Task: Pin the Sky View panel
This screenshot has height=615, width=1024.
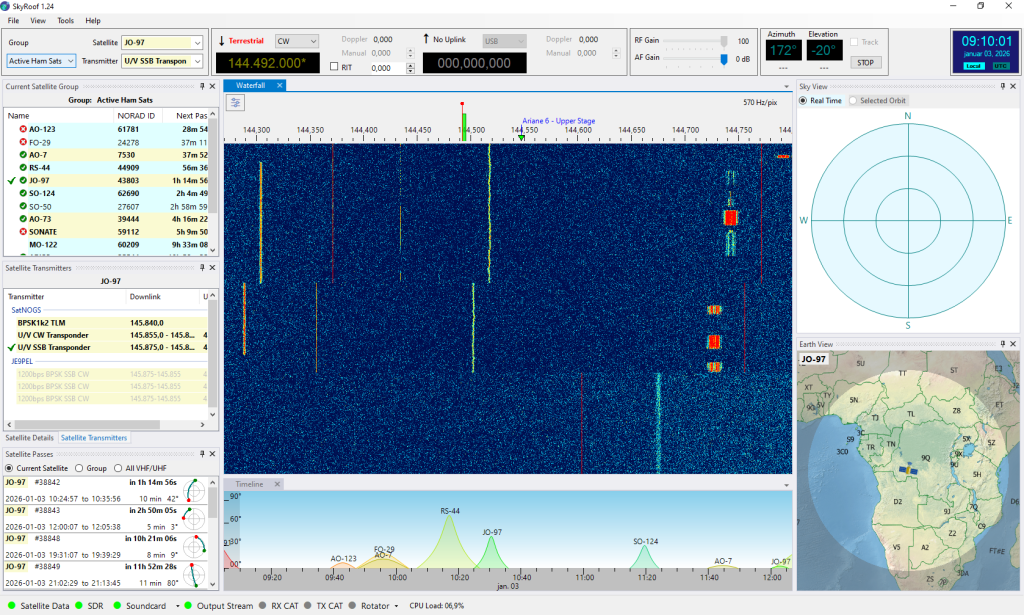Action: (1003, 86)
